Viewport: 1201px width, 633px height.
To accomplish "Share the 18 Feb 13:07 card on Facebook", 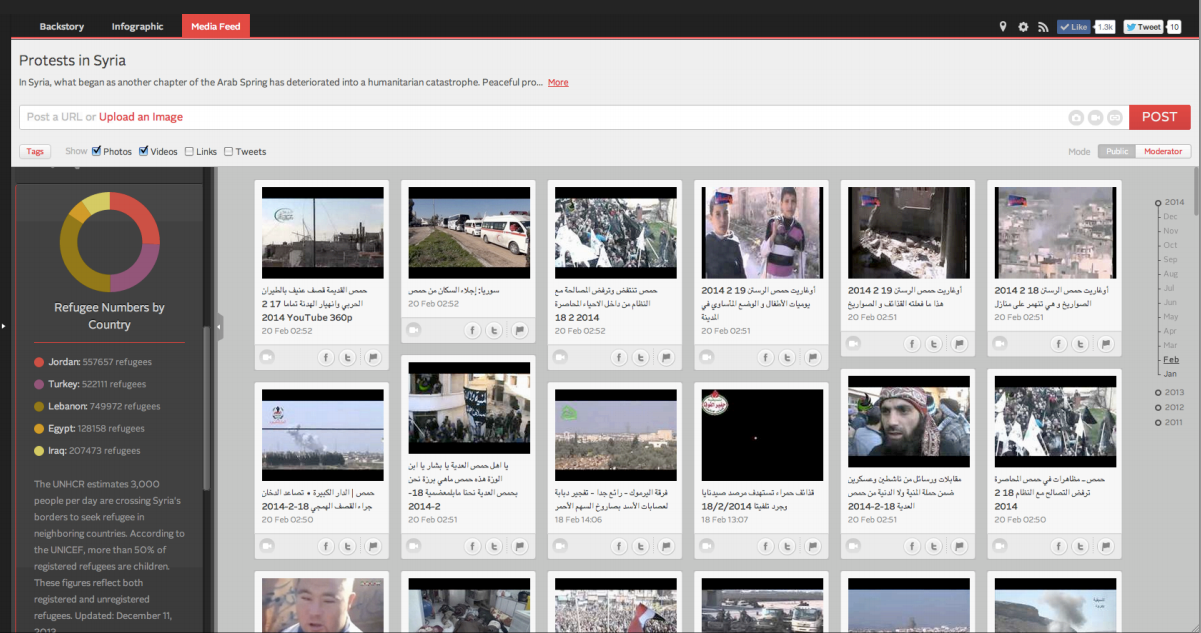I will [x=765, y=547].
